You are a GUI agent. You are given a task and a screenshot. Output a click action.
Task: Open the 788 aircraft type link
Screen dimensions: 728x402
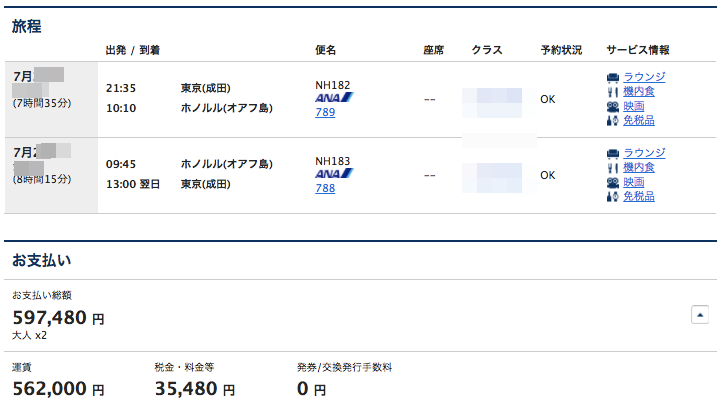(x=325, y=188)
